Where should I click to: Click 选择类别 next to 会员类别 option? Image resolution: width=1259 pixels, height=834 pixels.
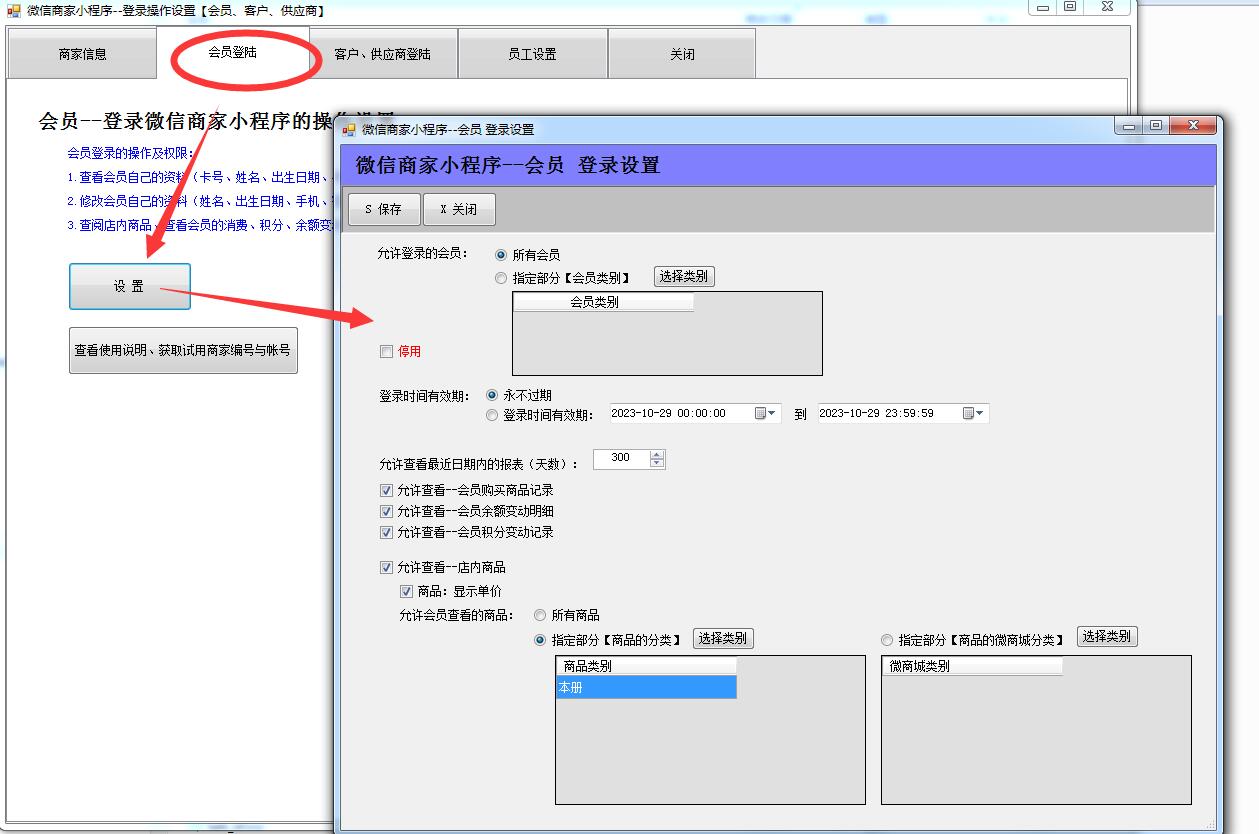pyautogui.click(x=685, y=276)
